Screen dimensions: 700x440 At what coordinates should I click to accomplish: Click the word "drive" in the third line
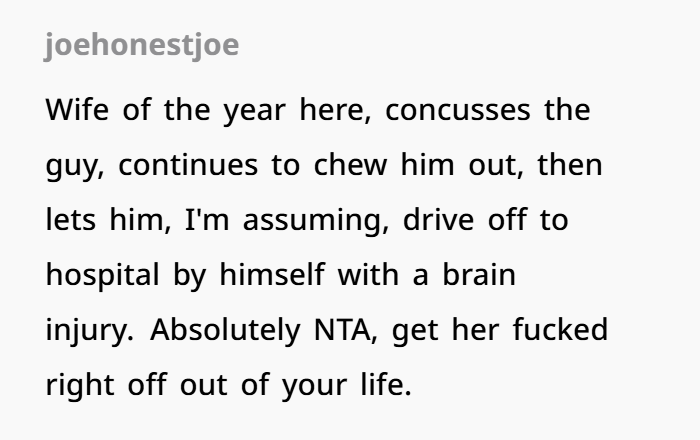click(x=438, y=220)
